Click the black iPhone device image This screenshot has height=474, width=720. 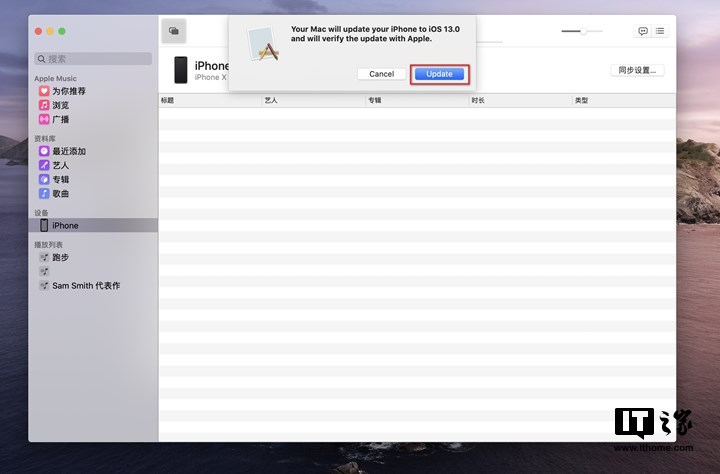point(181,70)
